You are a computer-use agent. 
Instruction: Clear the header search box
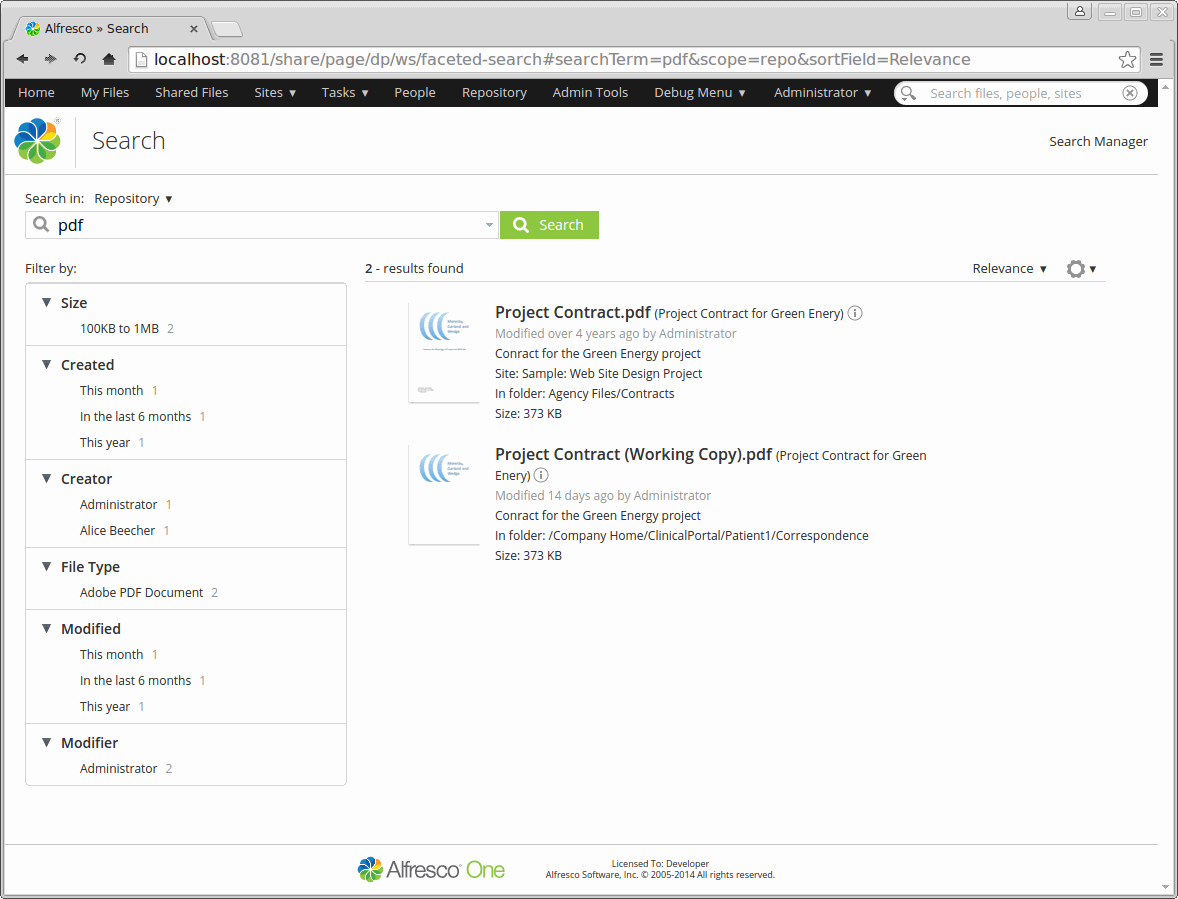click(x=1130, y=93)
